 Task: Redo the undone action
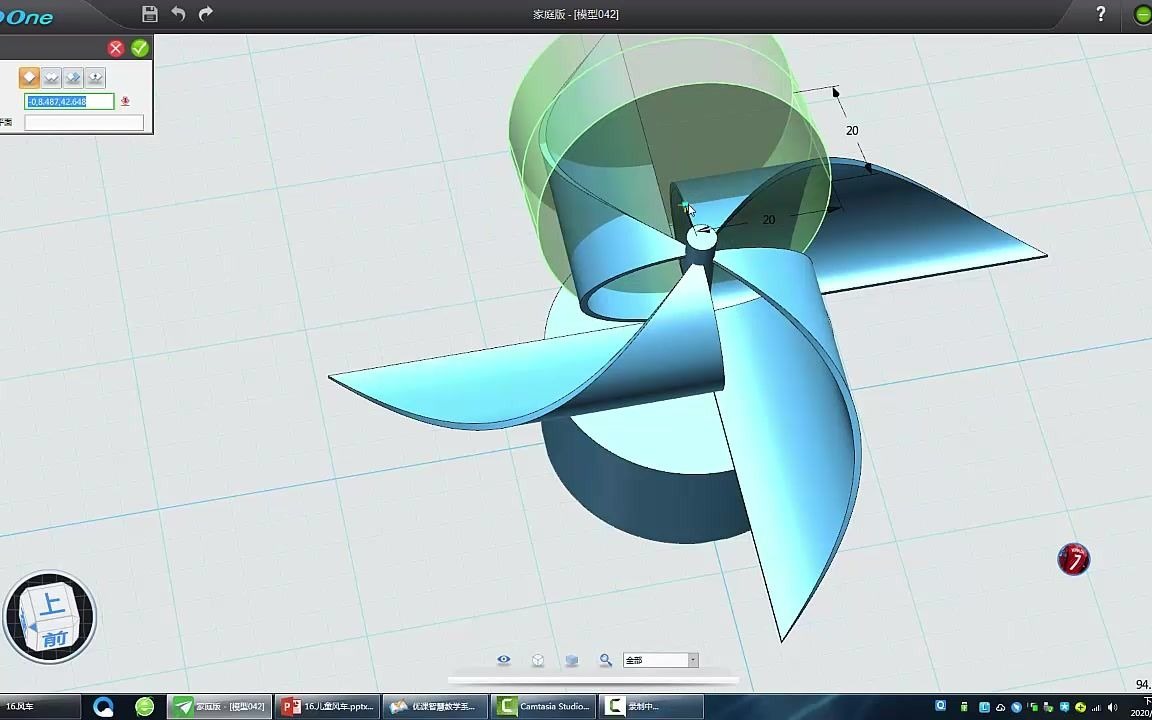(206, 13)
